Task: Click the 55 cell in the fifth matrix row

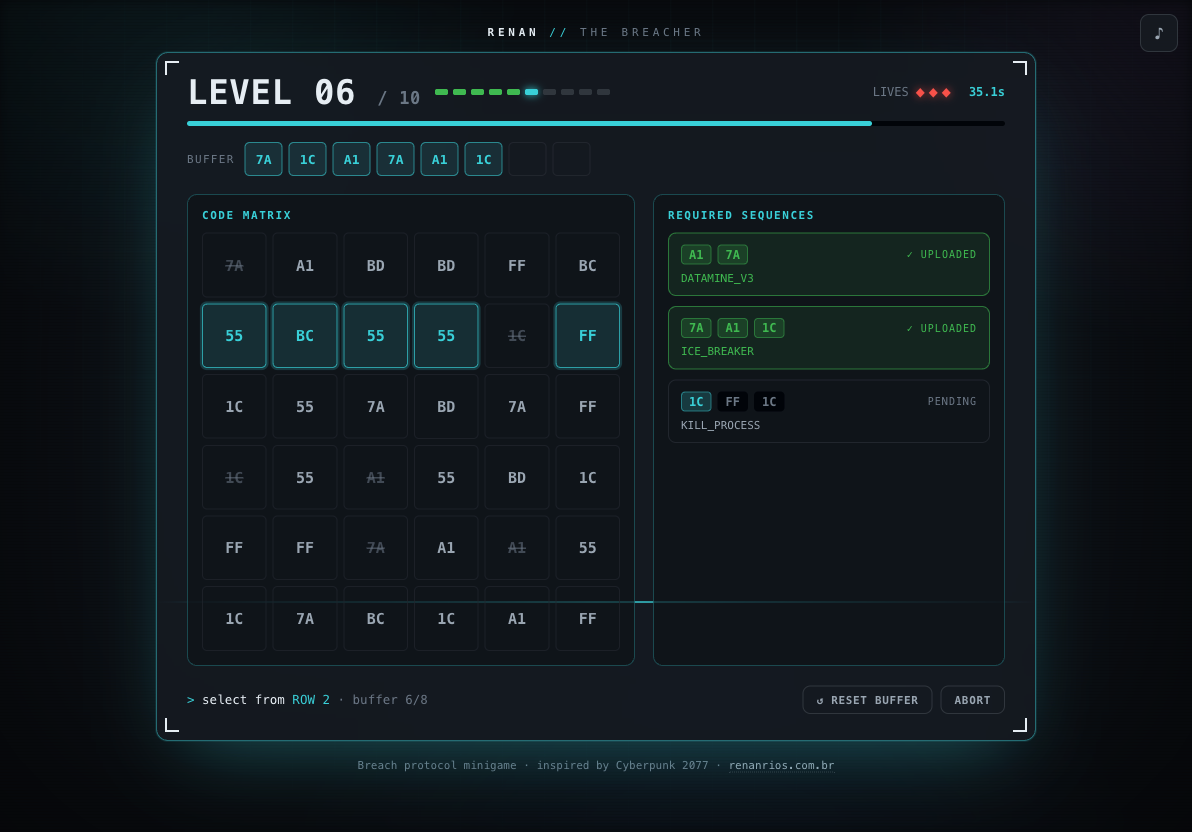Action: 588,548
